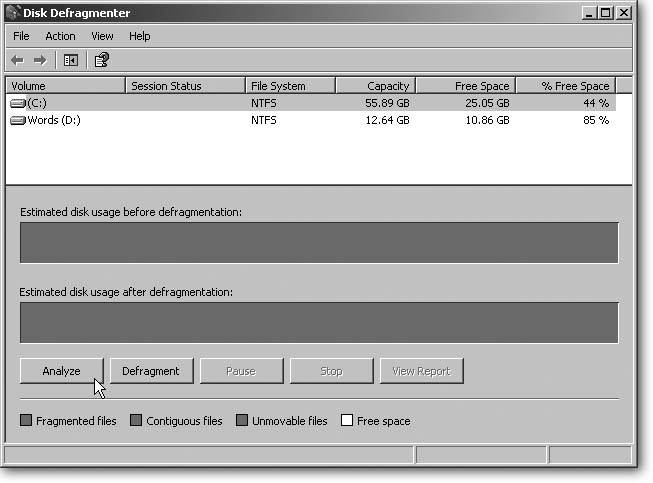Image resolution: width=653 pixels, height=483 pixels.
Task: Click the 12.64 GB capacity cell
Action: [387, 120]
